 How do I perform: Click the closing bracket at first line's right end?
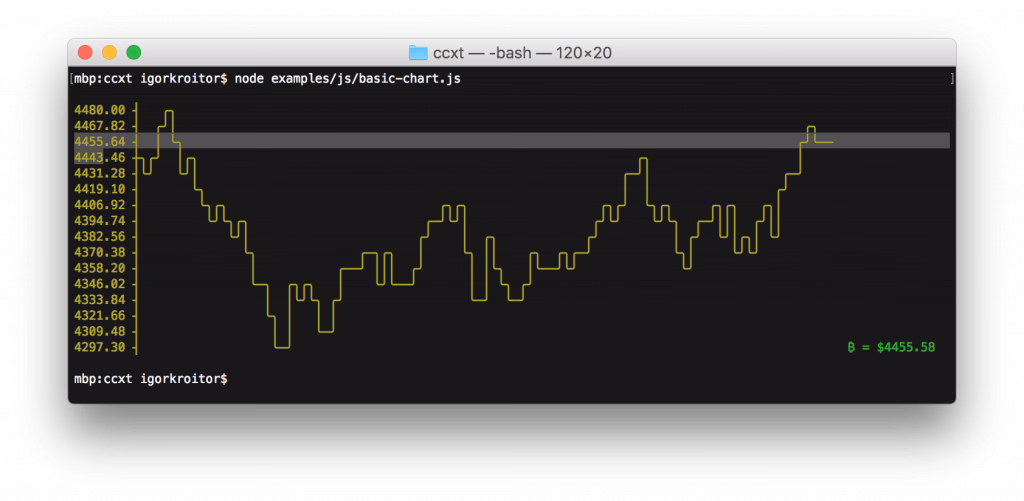(x=951, y=78)
